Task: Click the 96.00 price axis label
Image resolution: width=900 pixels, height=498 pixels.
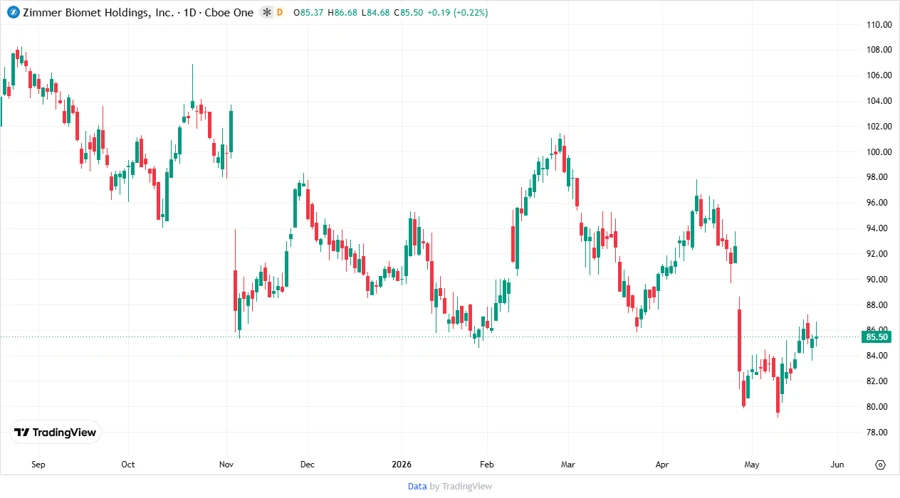Action: click(879, 203)
